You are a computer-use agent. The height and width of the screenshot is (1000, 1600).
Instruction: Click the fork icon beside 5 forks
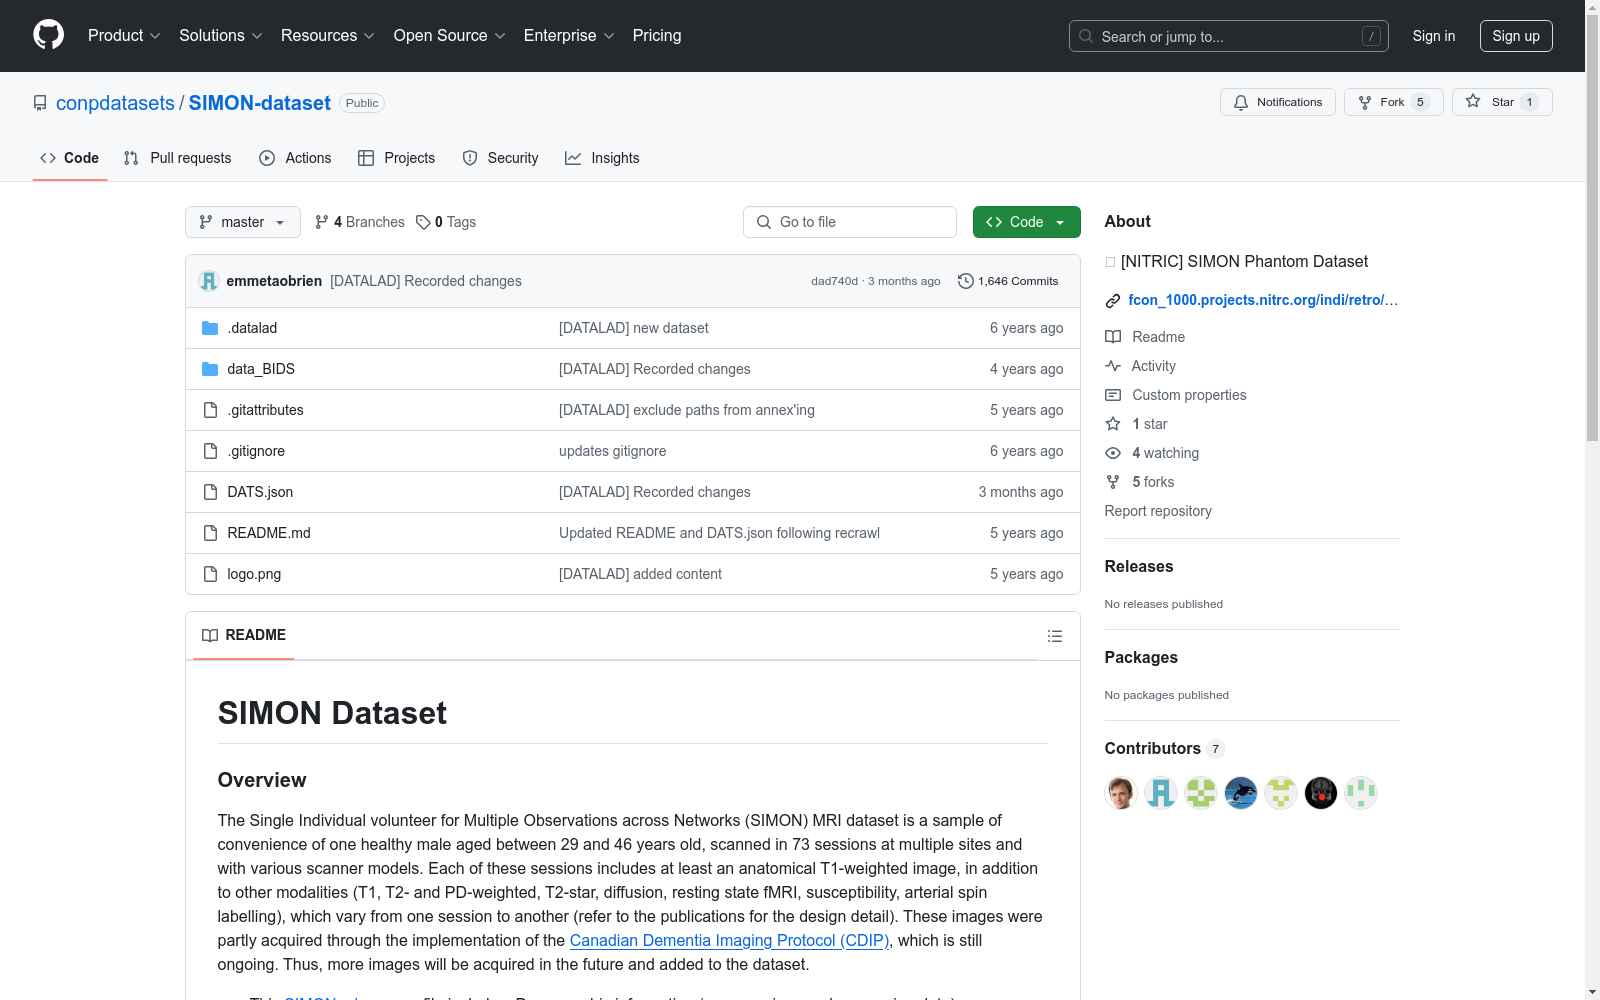coord(1113,482)
